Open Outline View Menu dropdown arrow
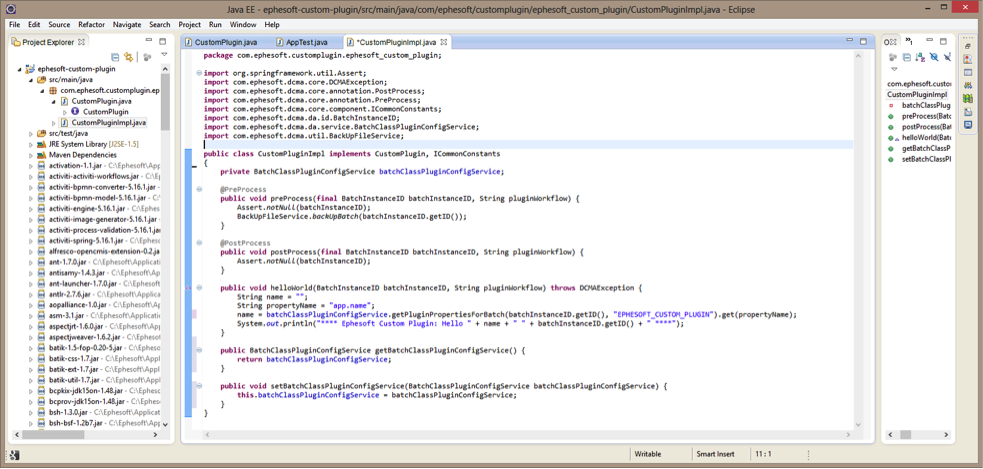The width and height of the screenshot is (983, 469). [x=894, y=69]
